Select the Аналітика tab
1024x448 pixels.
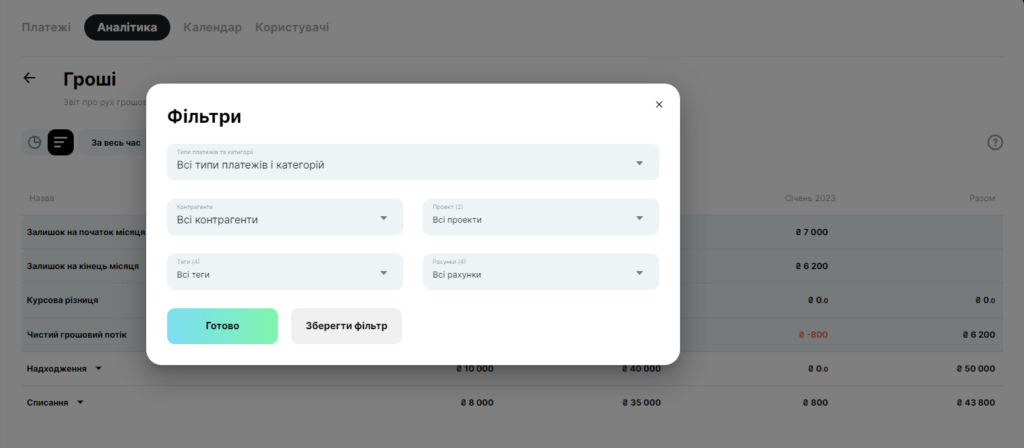coord(127,27)
